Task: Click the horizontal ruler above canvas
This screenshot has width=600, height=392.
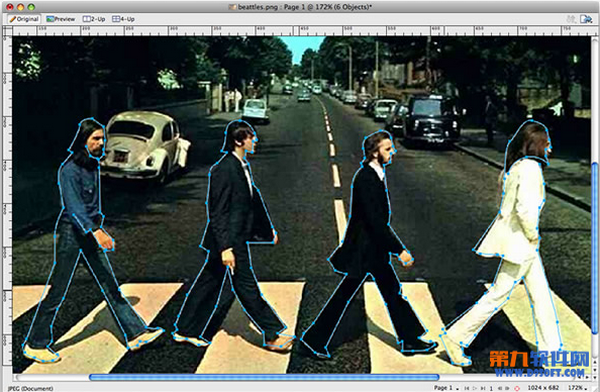Action: (x=302, y=31)
